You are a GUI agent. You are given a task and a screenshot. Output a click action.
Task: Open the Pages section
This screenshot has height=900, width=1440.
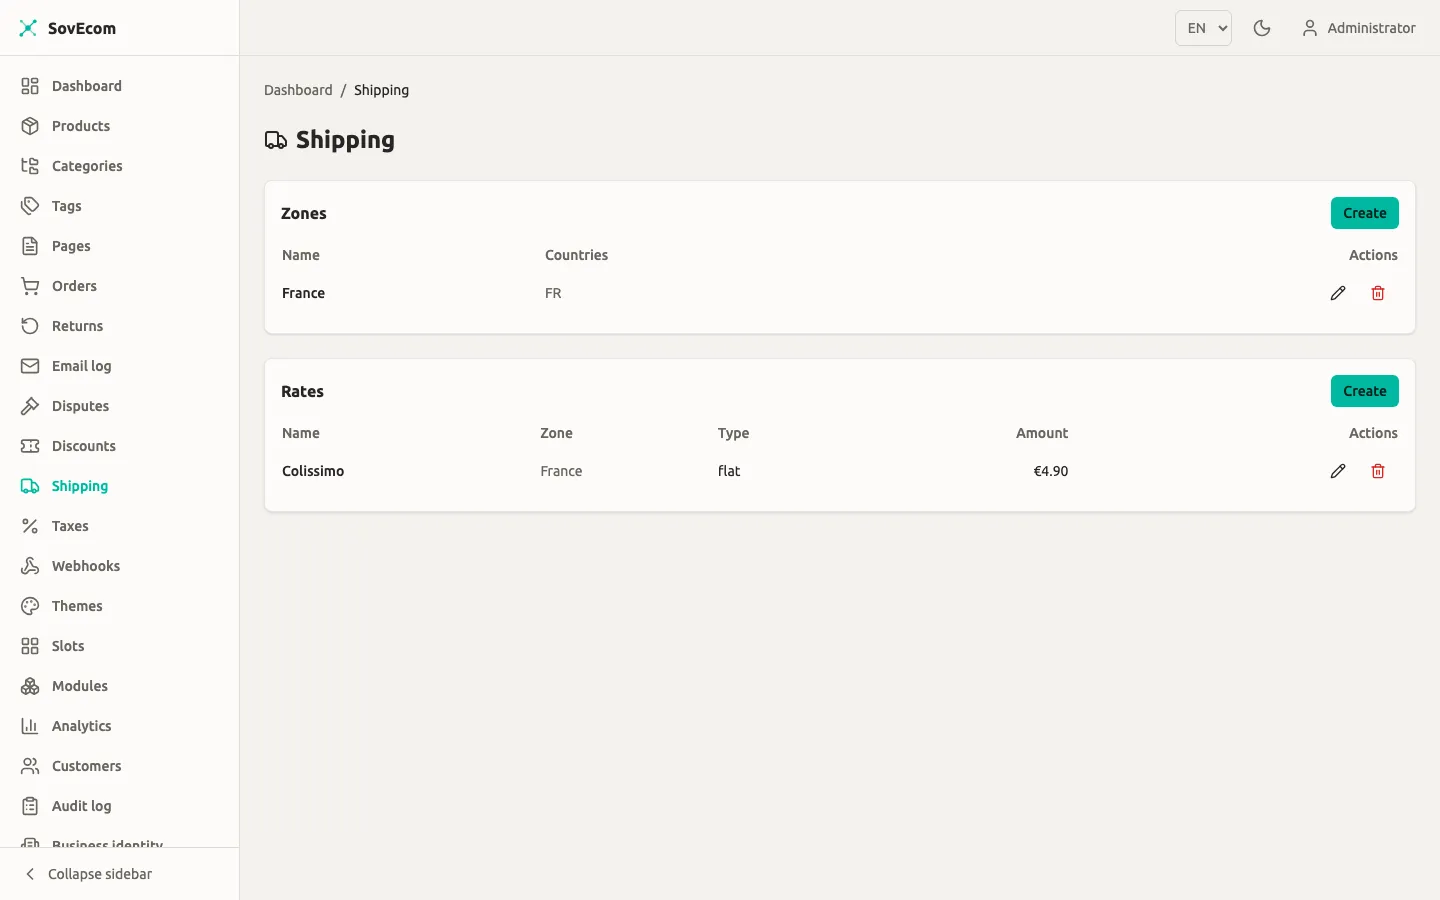[x=120, y=246]
